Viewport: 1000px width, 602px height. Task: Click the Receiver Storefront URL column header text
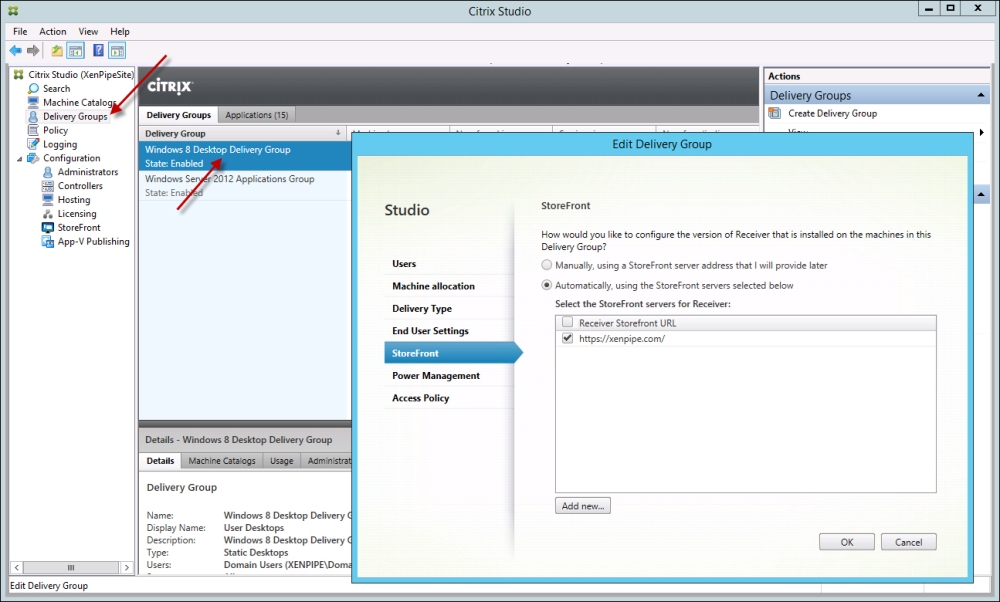(628, 323)
